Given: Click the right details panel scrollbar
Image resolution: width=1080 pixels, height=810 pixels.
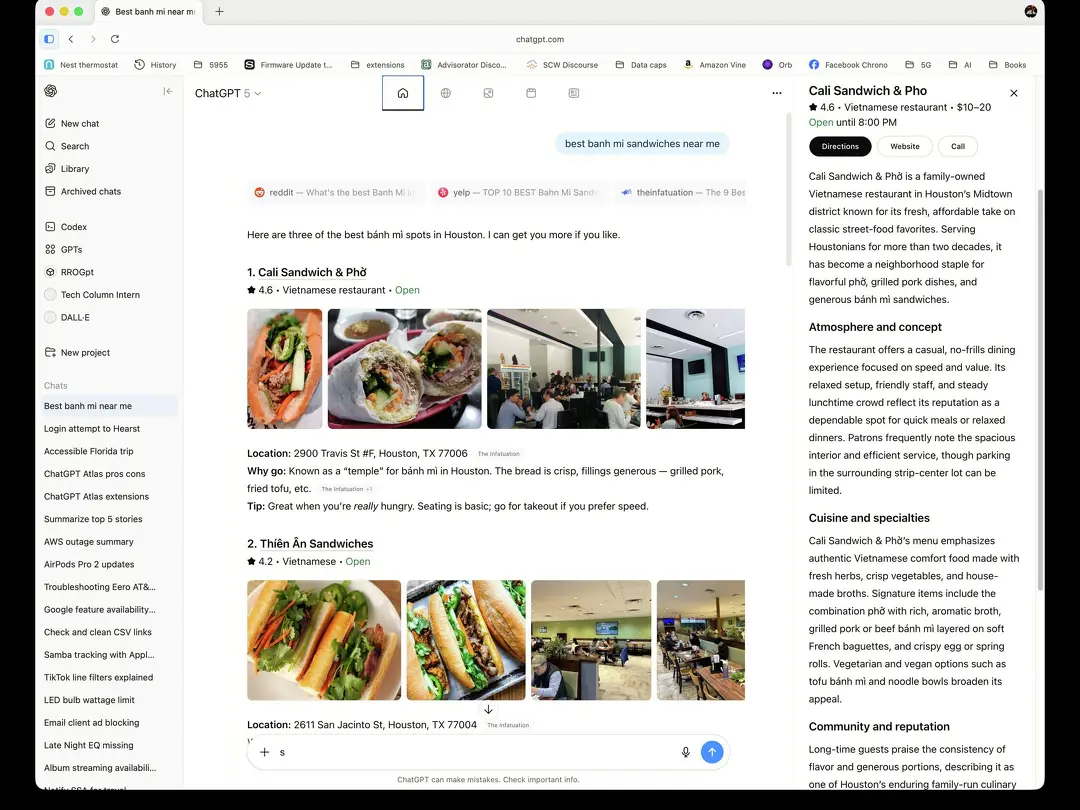Looking at the screenshot, I should (x=1040, y=400).
